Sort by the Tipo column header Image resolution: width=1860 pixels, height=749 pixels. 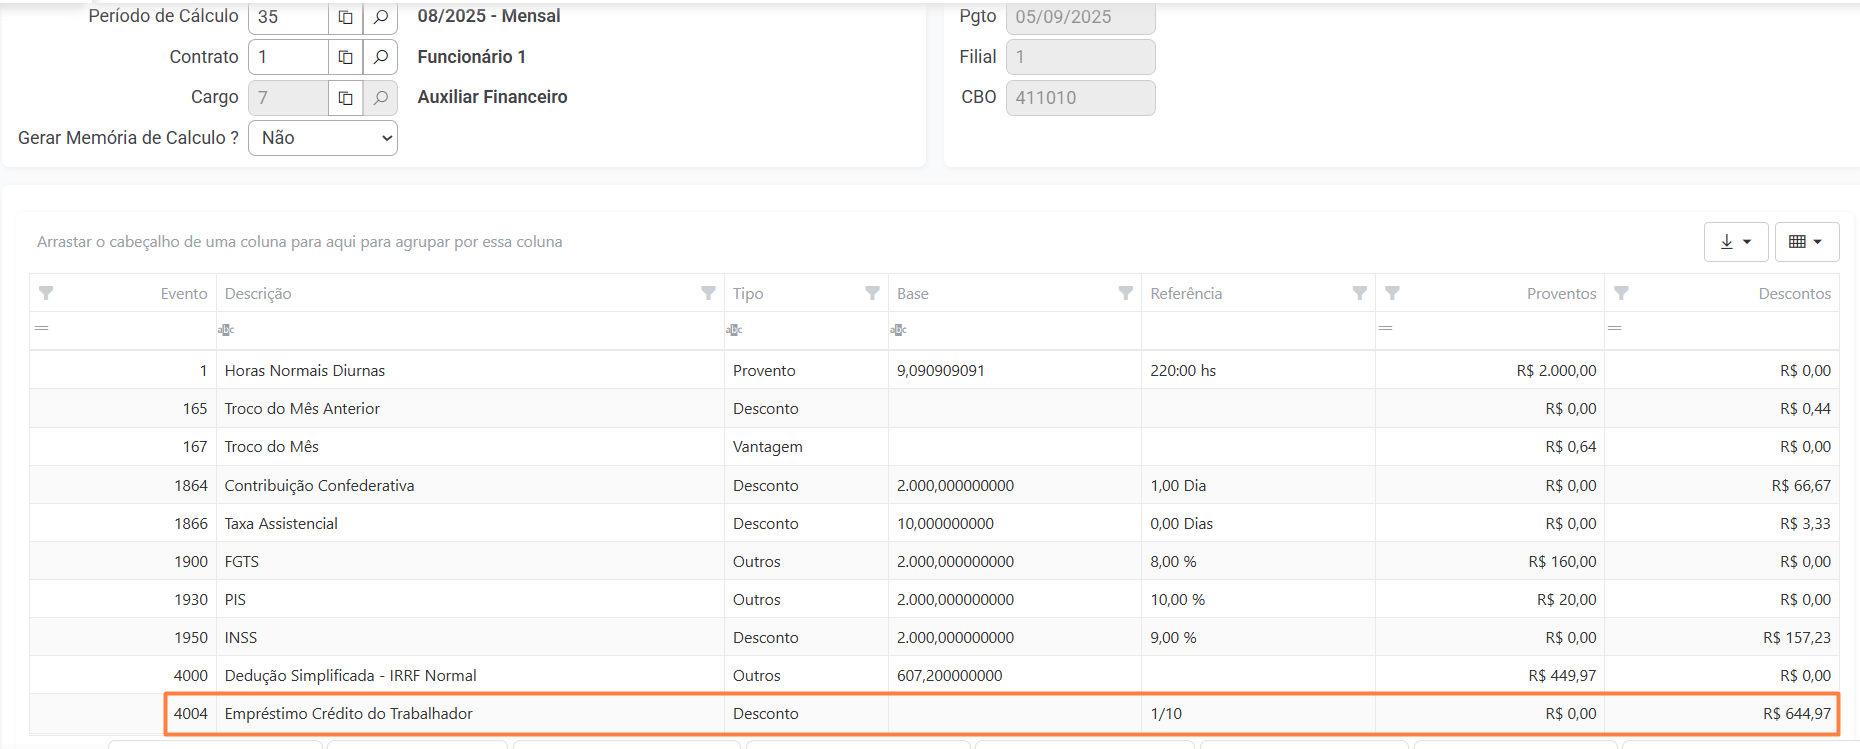(748, 293)
